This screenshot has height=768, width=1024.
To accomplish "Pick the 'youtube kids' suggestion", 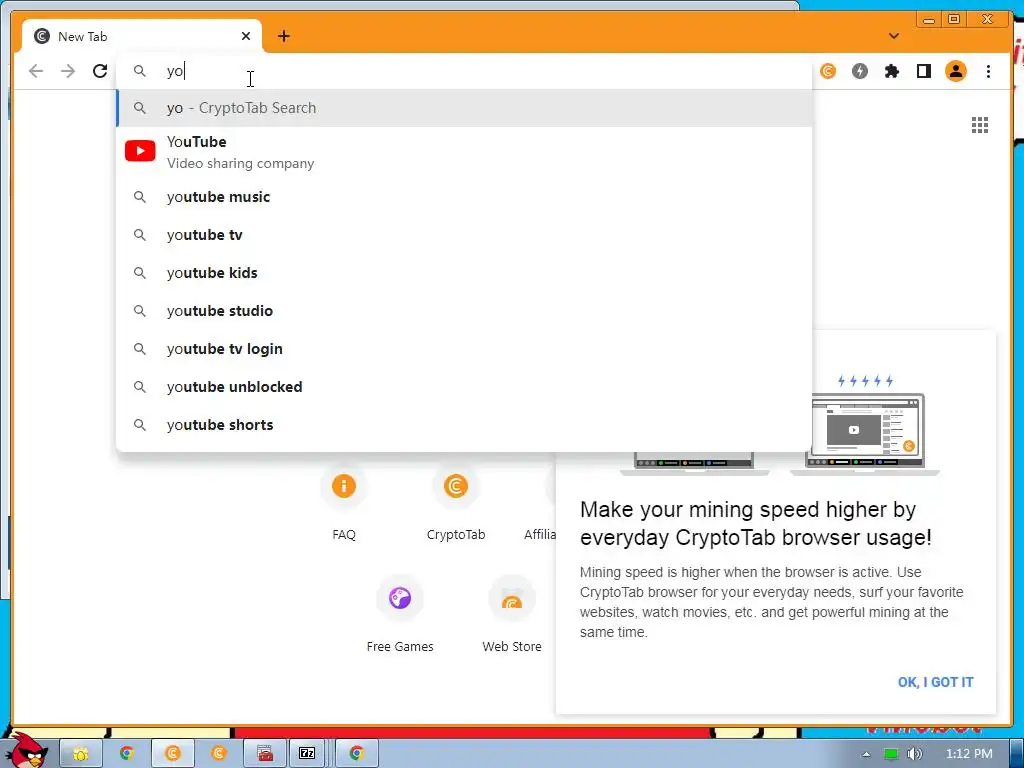I will click(x=464, y=273).
